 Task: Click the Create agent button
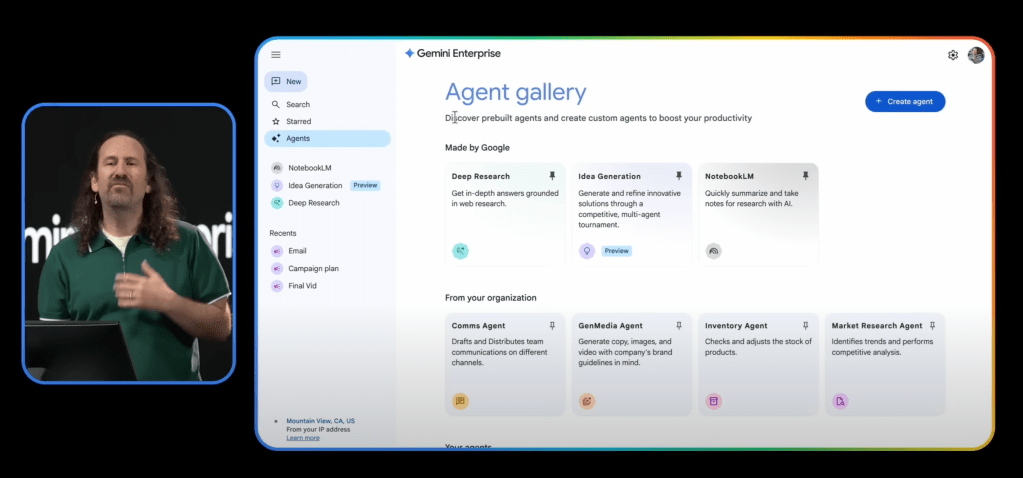coord(904,101)
